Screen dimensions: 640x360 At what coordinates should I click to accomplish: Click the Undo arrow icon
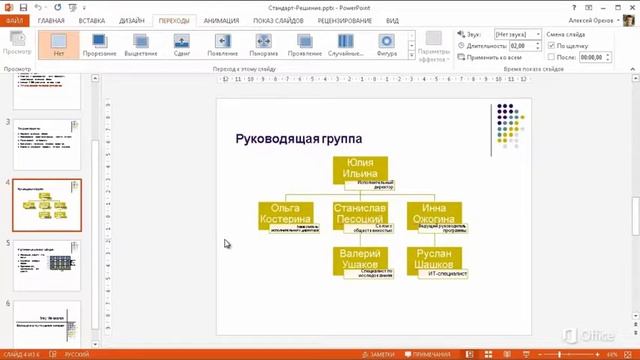38,7
